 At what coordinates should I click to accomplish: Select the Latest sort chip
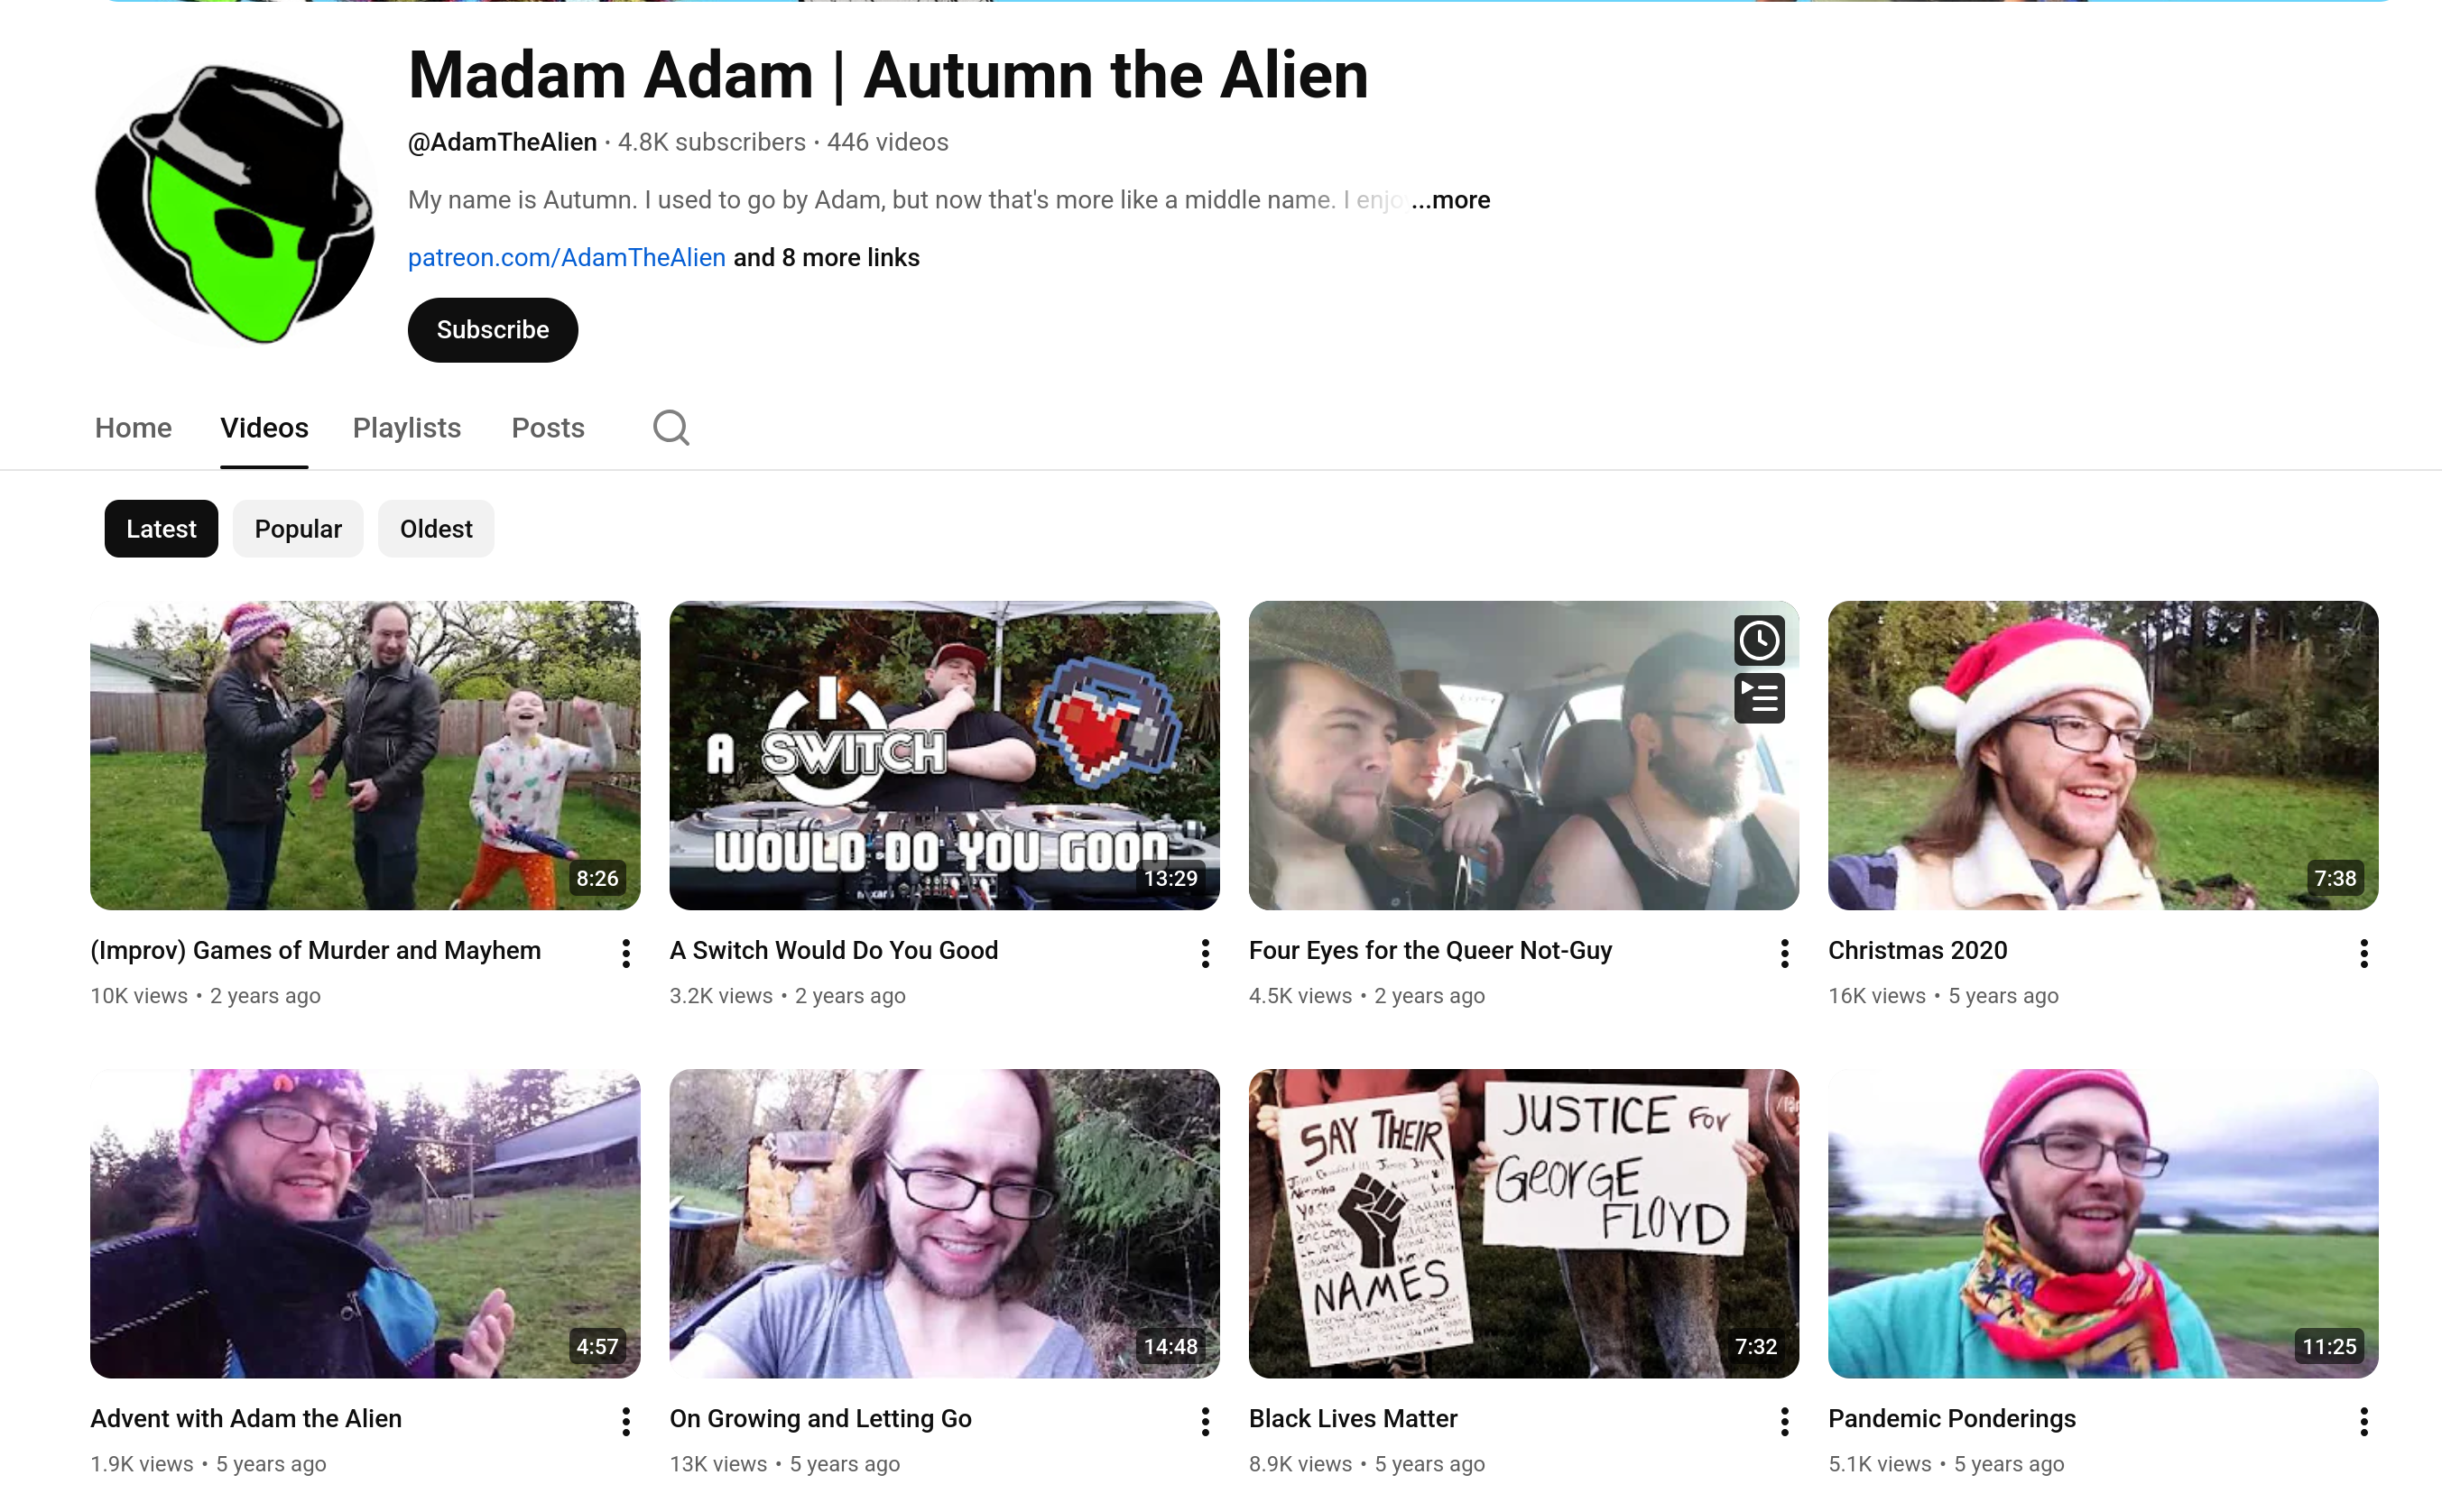pyautogui.click(x=161, y=529)
